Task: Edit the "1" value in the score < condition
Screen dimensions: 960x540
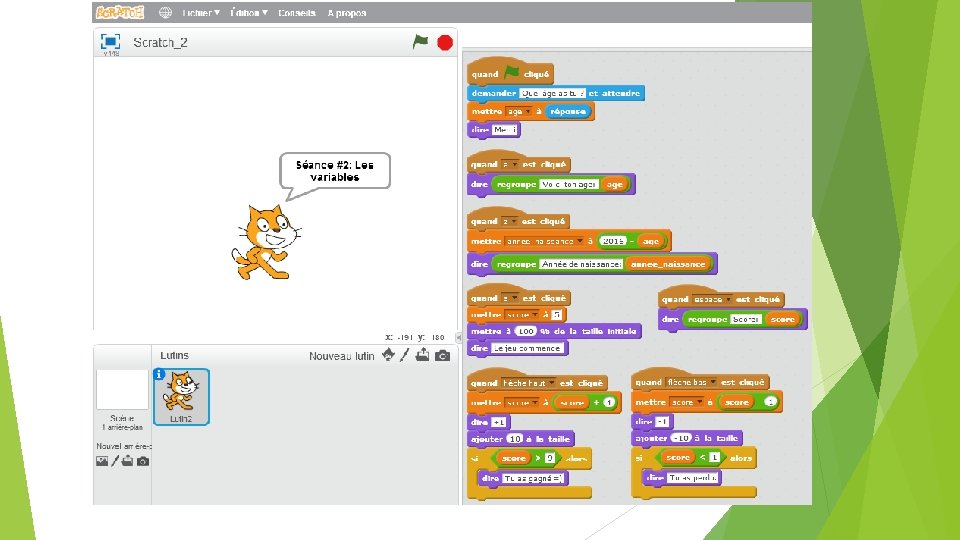Action: 714,457
